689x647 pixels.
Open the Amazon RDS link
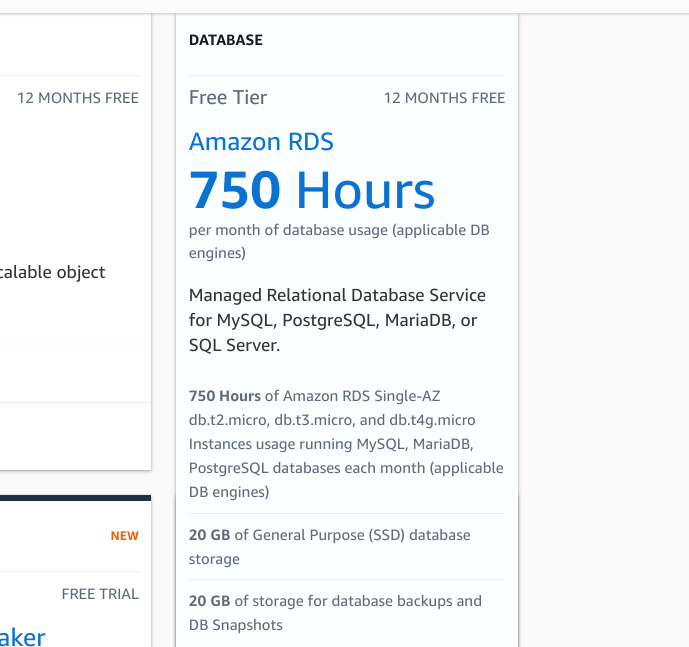tap(261, 142)
